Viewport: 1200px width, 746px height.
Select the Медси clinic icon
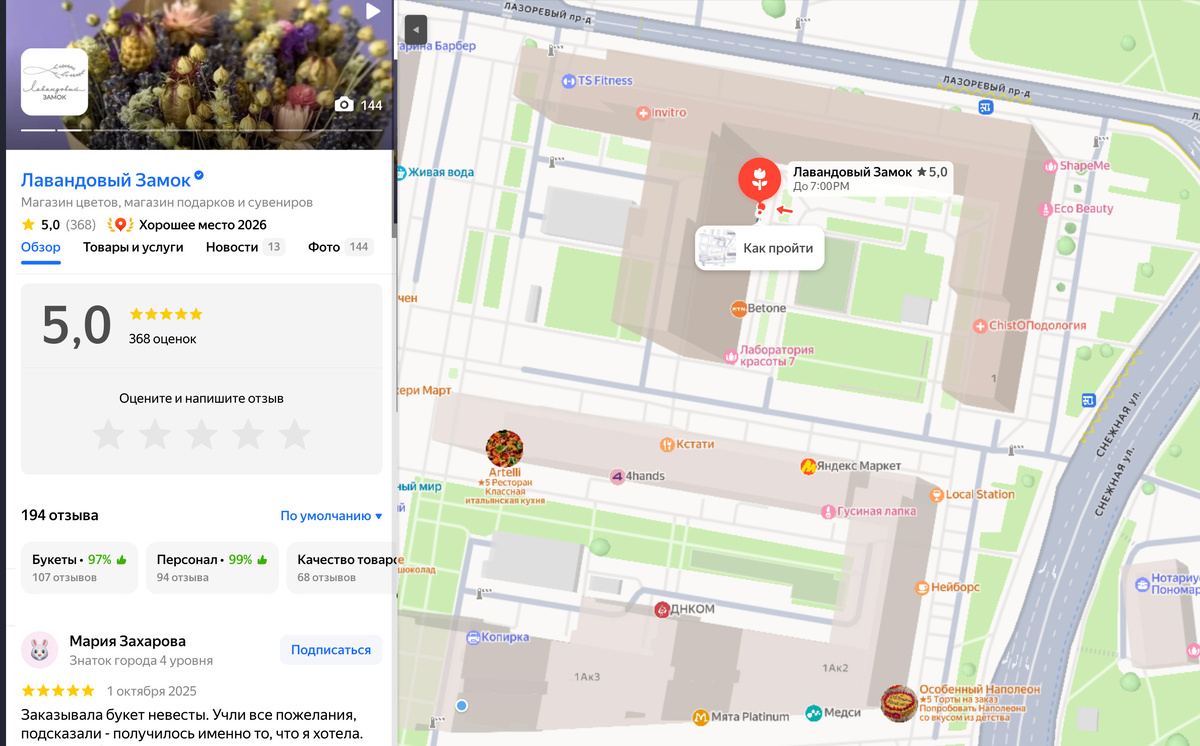click(814, 714)
